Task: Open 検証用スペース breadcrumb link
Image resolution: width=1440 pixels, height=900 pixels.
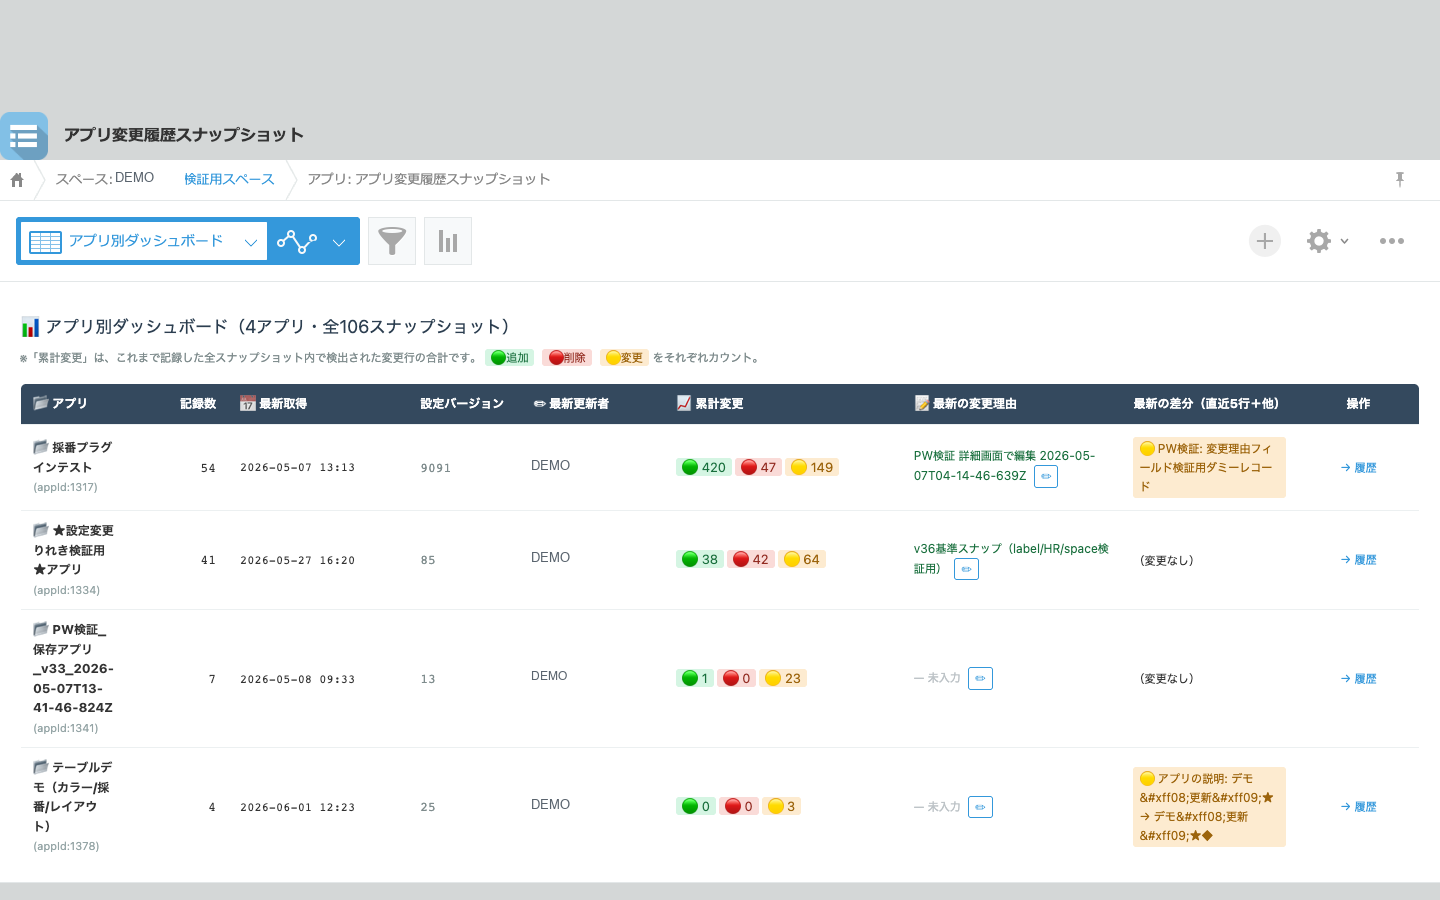Action: pyautogui.click(x=229, y=179)
